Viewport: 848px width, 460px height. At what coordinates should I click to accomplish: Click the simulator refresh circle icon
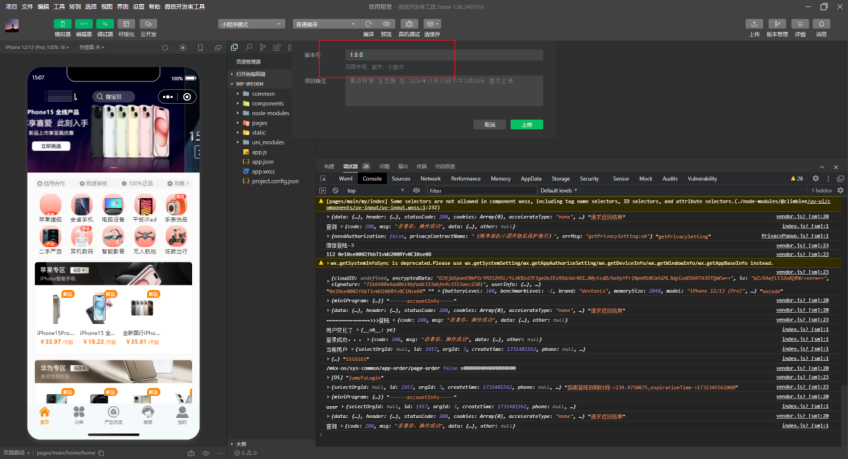(165, 48)
